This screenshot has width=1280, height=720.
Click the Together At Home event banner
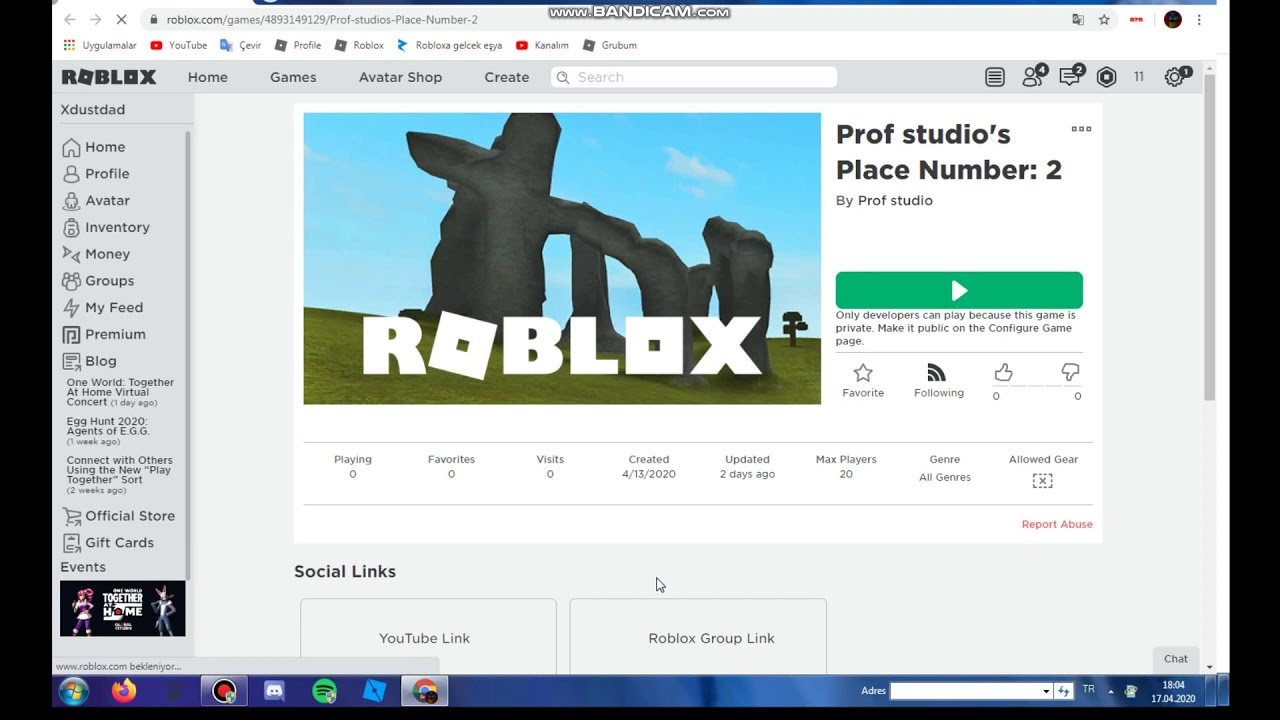click(122, 608)
